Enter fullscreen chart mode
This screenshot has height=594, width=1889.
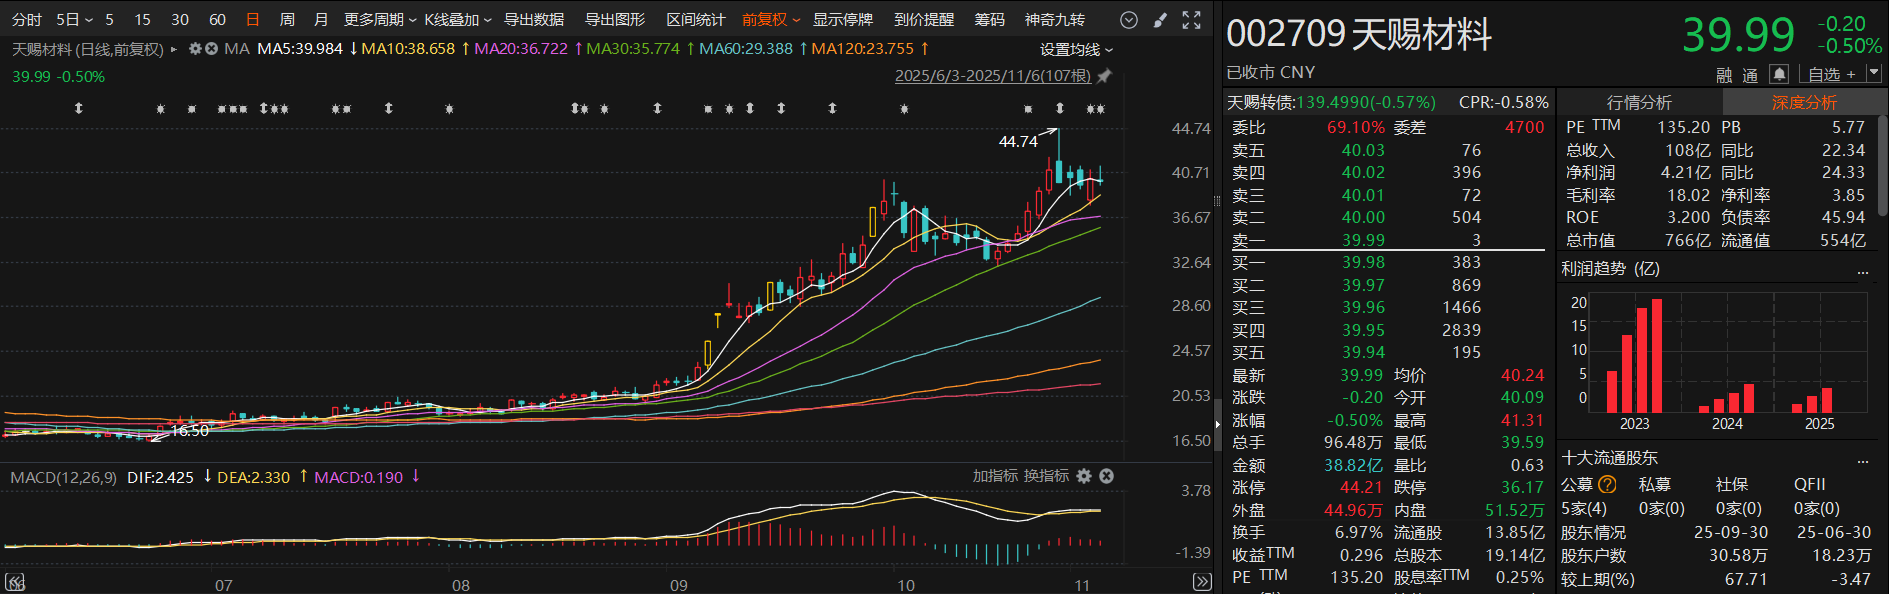[x=1191, y=20]
